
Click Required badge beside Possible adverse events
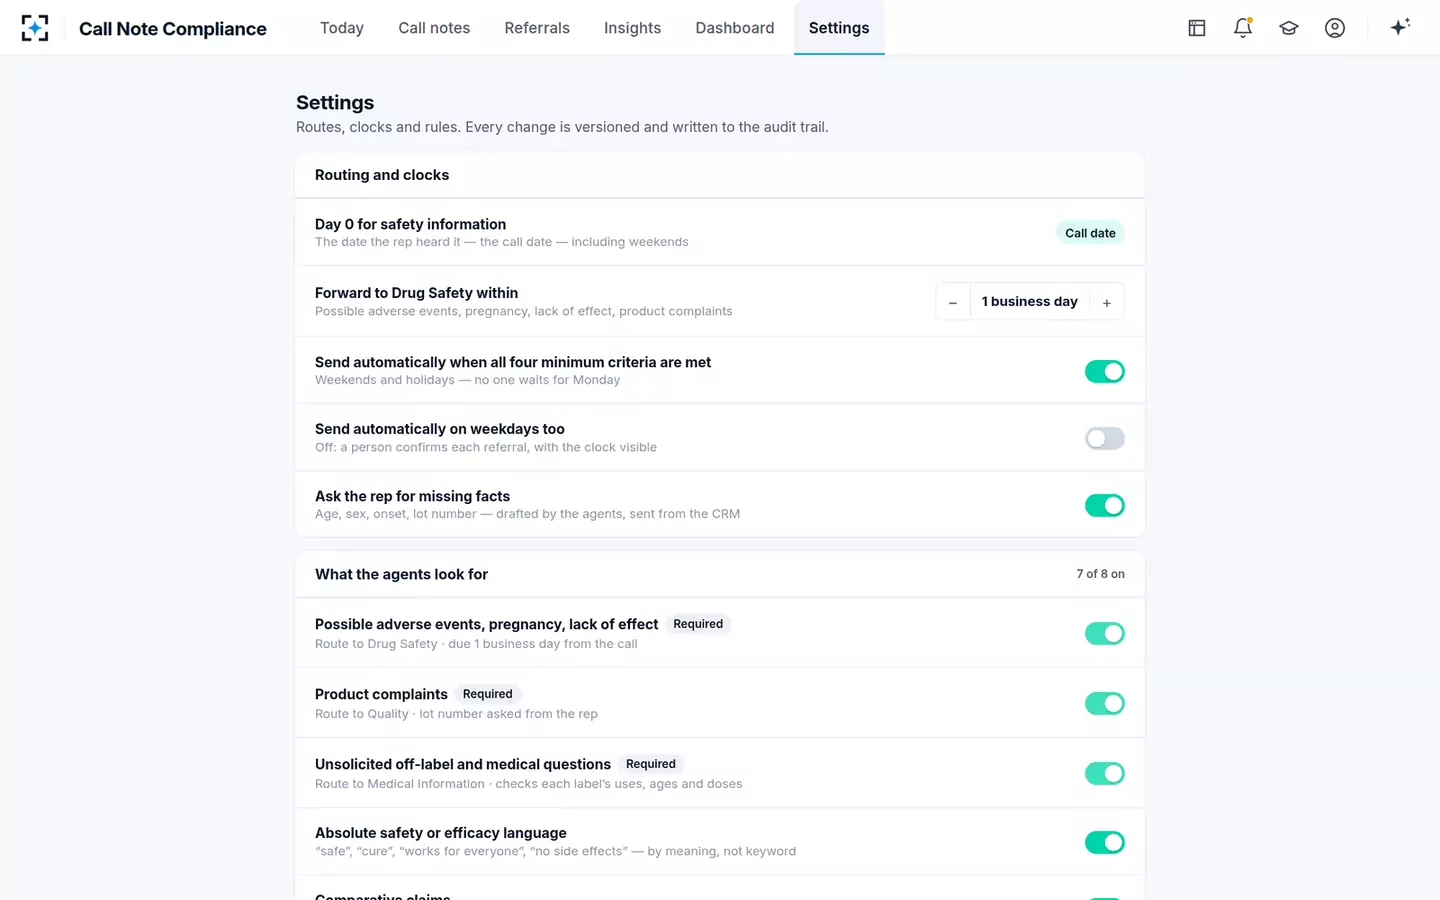tap(698, 624)
